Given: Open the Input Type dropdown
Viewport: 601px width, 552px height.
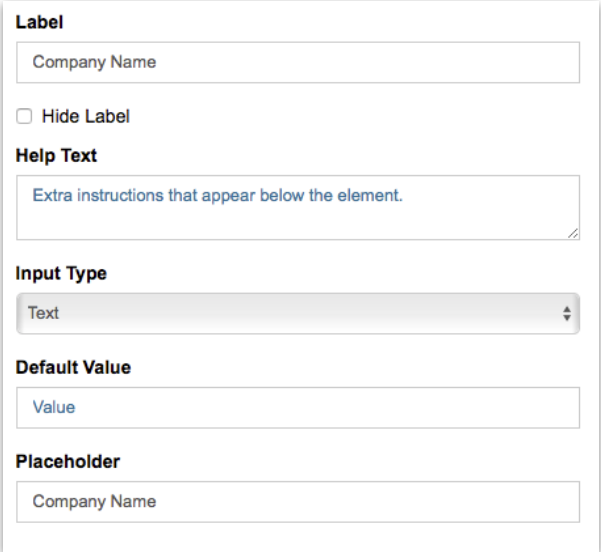Looking at the screenshot, I should pos(298,313).
